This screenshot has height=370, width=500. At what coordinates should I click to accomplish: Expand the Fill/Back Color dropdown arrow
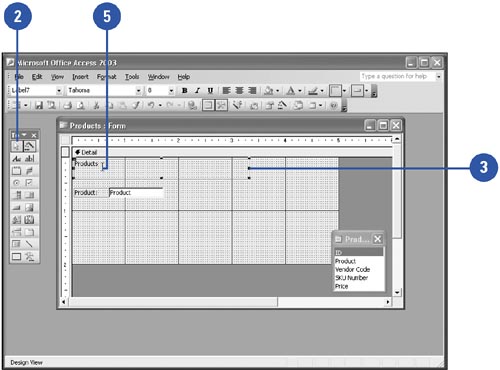(277, 91)
